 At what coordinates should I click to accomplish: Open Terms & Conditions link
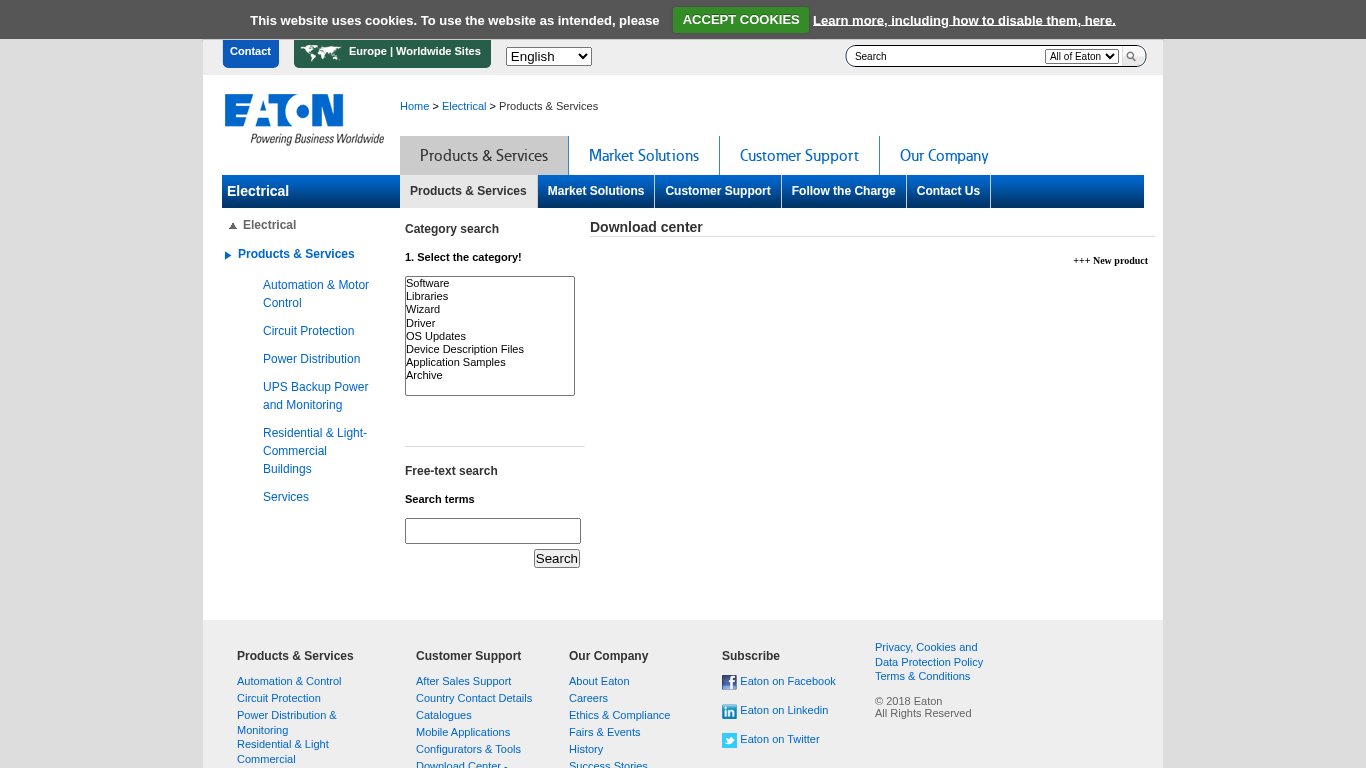[922, 676]
